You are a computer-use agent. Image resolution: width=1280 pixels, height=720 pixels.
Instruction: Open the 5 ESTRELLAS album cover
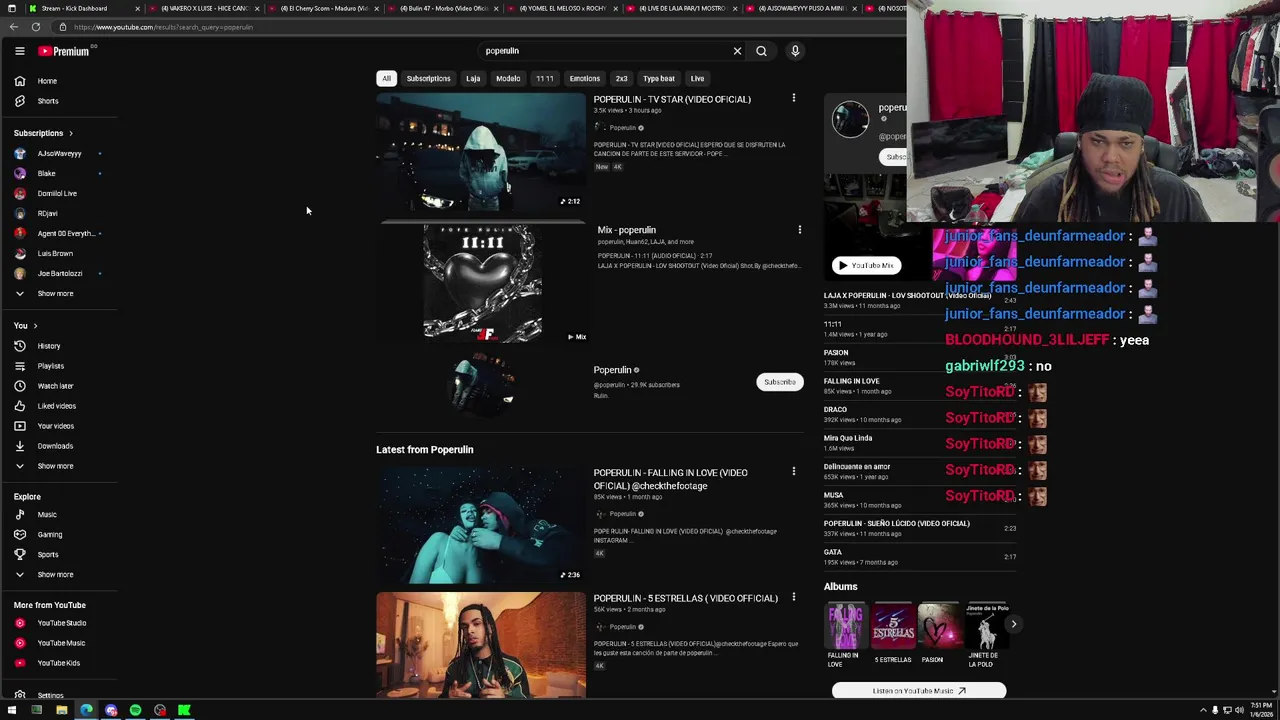coord(893,627)
